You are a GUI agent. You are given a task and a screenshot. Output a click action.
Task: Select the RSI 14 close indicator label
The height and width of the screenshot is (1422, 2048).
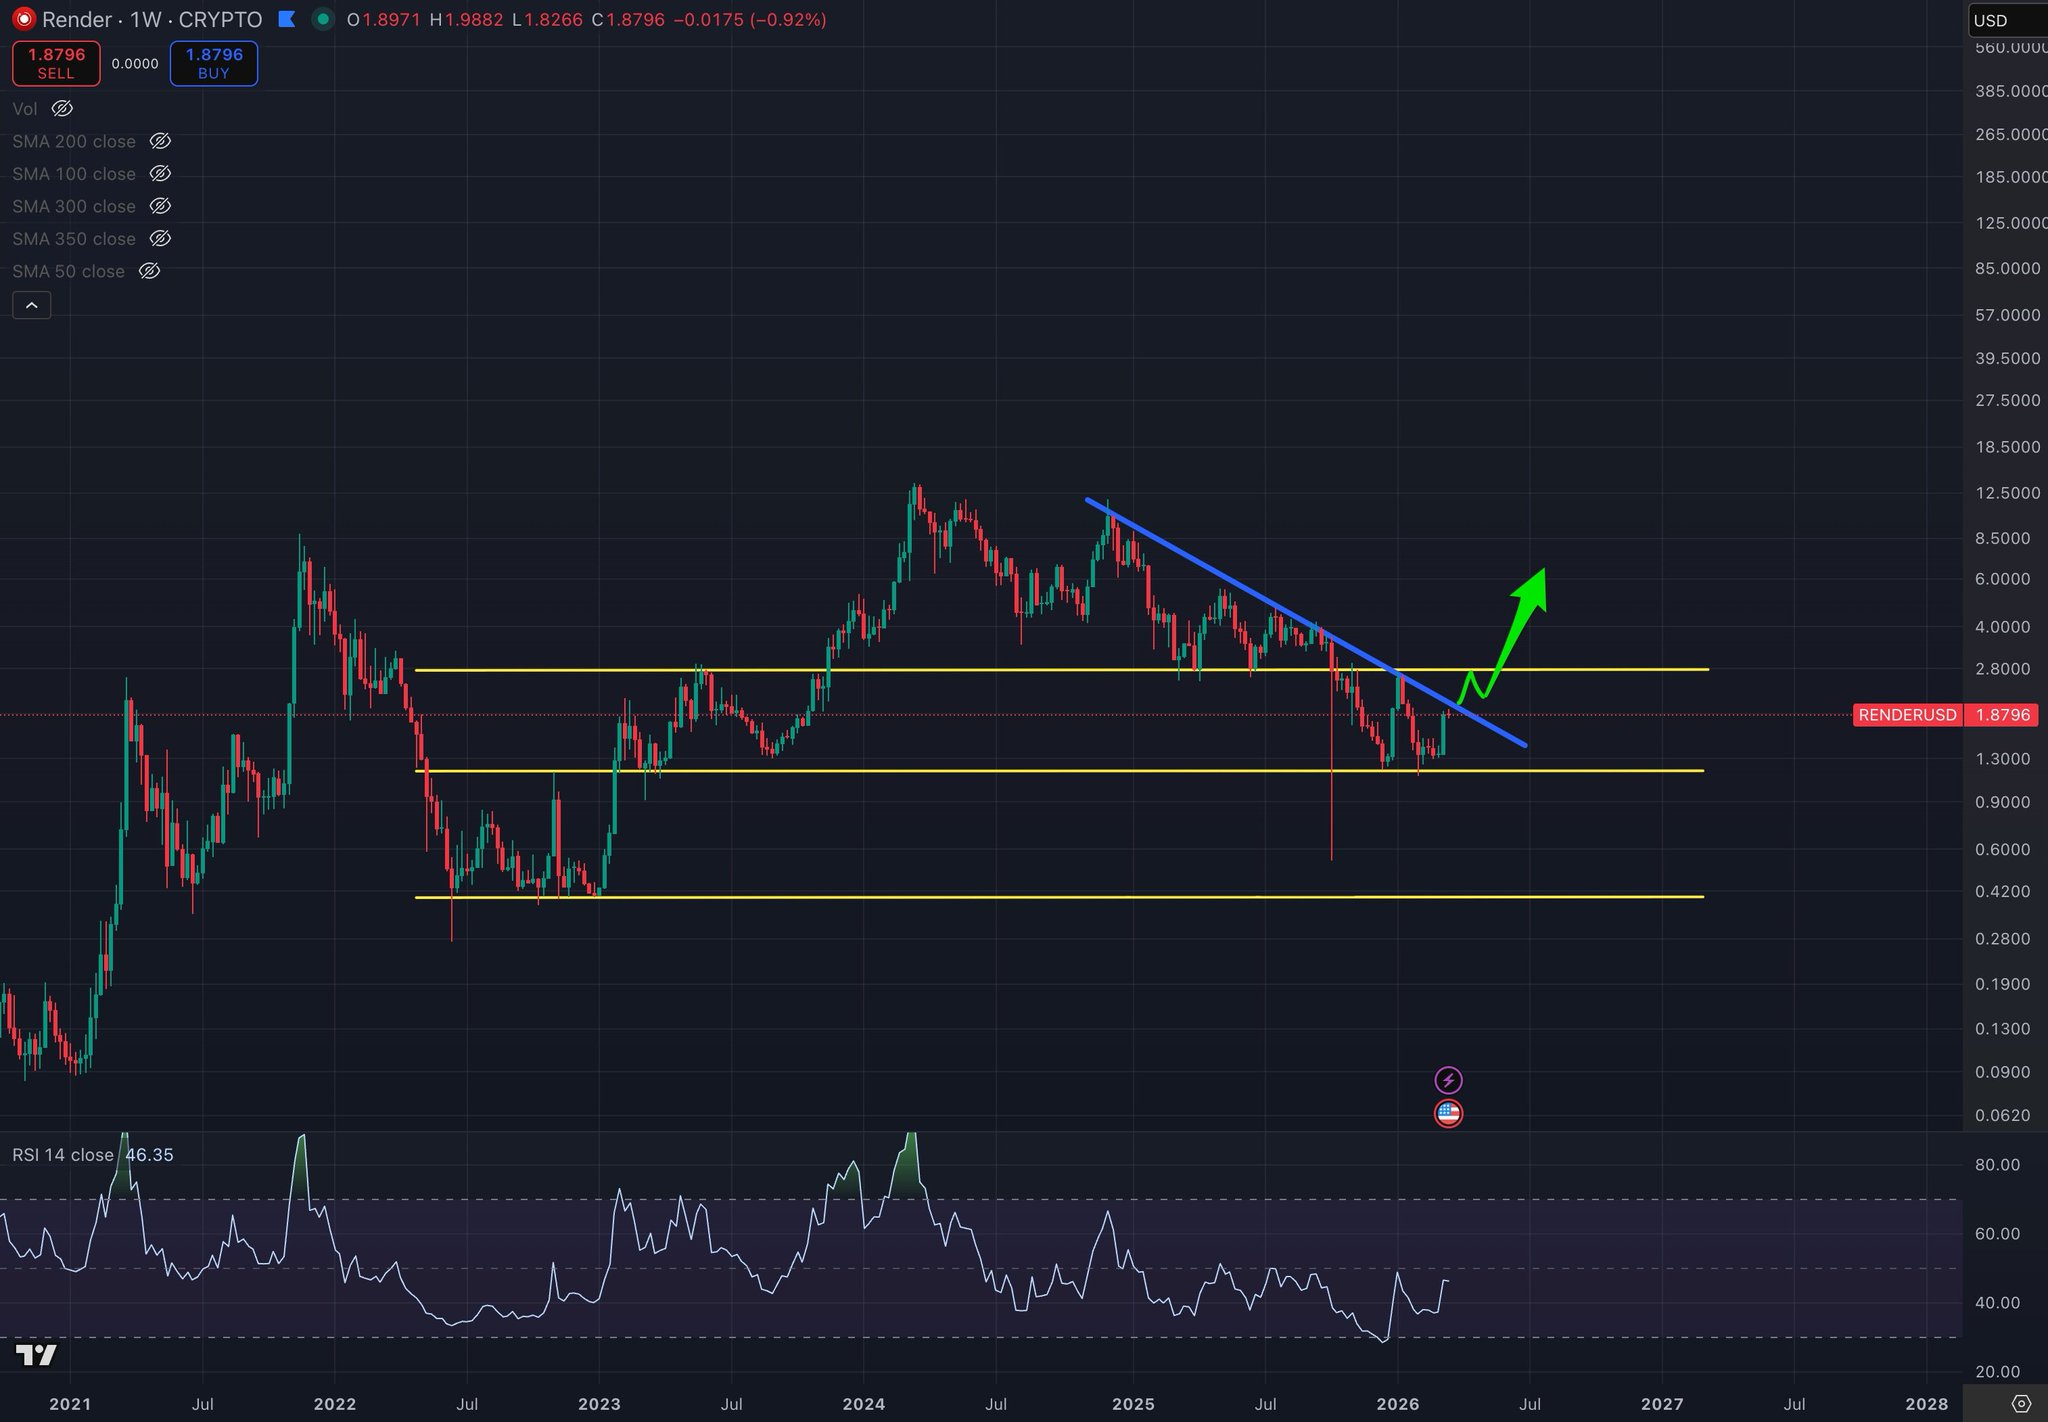pyautogui.click(x=62, y=1155)
